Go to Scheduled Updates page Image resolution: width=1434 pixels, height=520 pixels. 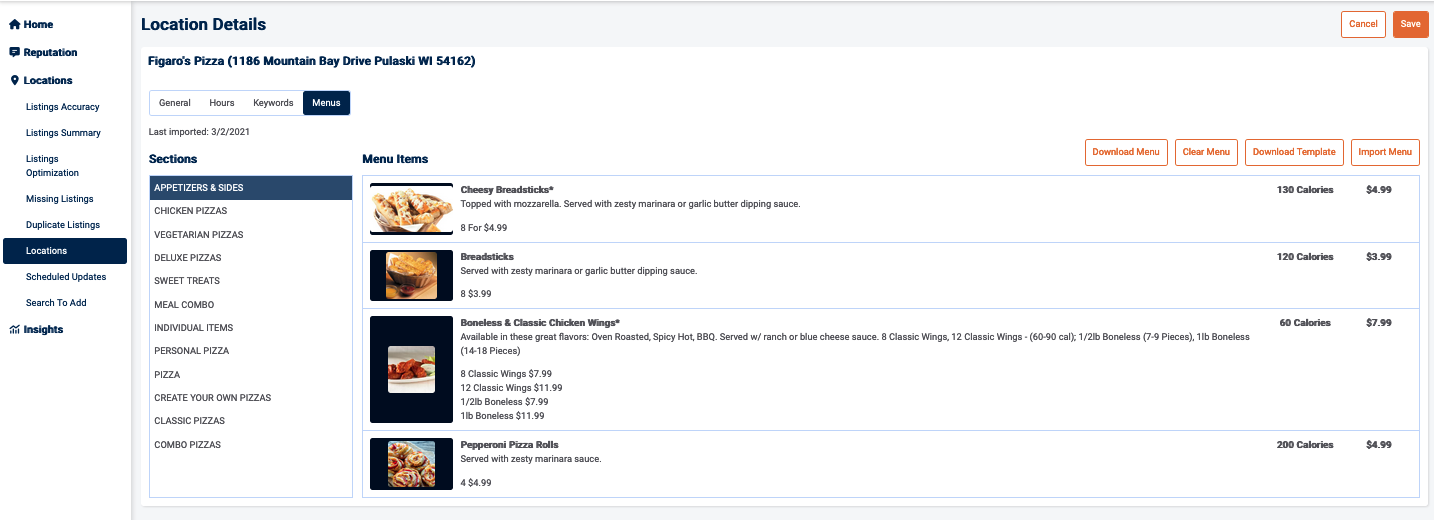pos(66,277)
